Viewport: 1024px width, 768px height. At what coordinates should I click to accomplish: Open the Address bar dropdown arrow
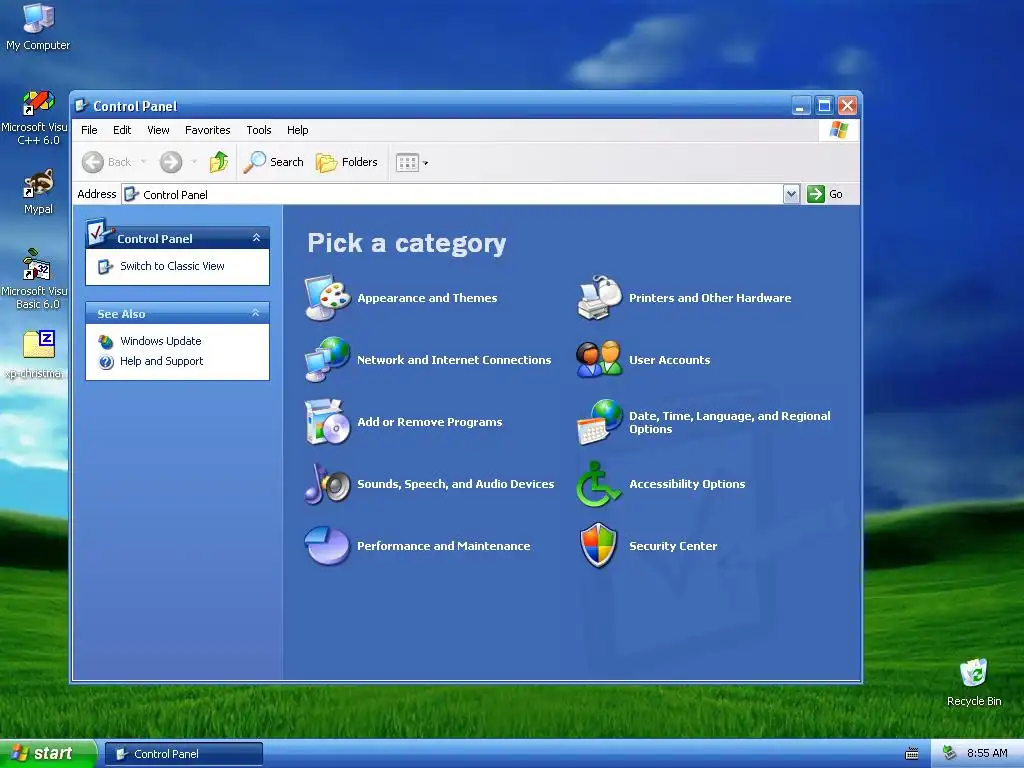click(791, 194)
